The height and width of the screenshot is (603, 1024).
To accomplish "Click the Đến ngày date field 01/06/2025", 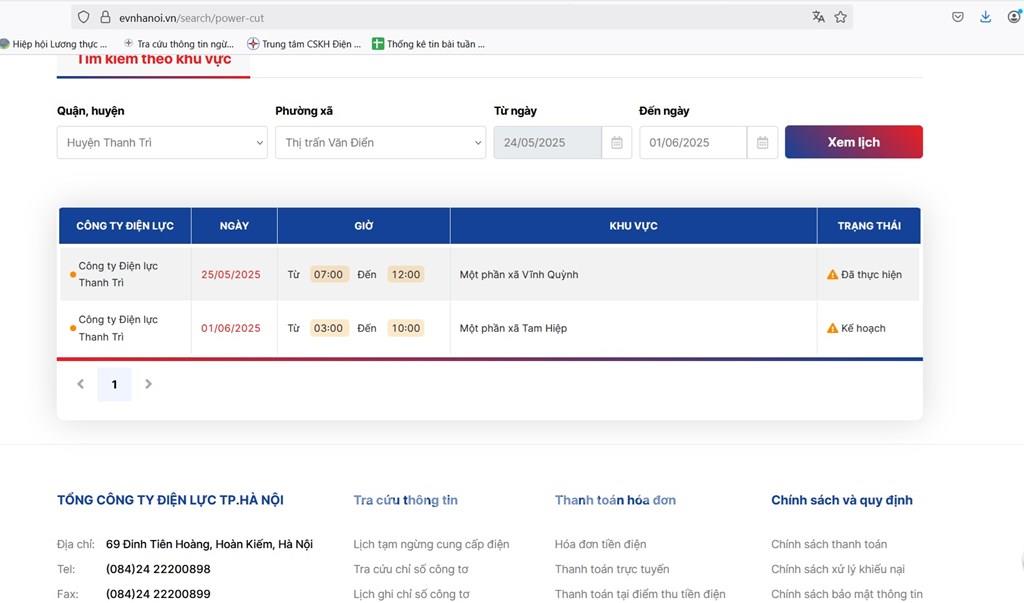I will point(693,142).
